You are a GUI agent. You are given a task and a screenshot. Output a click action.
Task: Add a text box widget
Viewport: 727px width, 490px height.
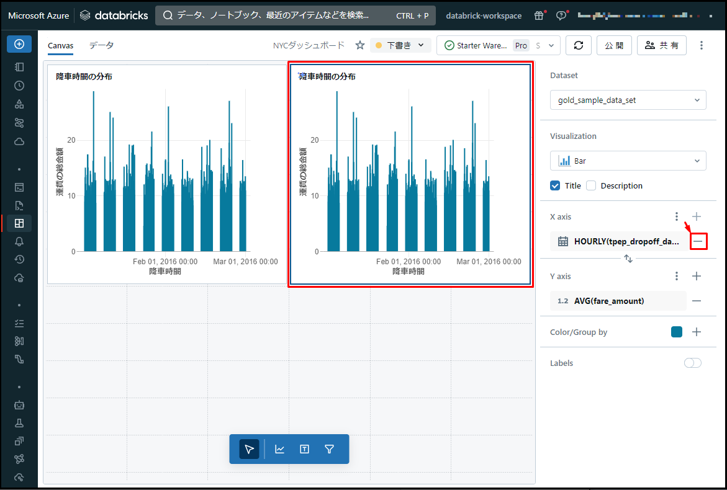point(304,450)
